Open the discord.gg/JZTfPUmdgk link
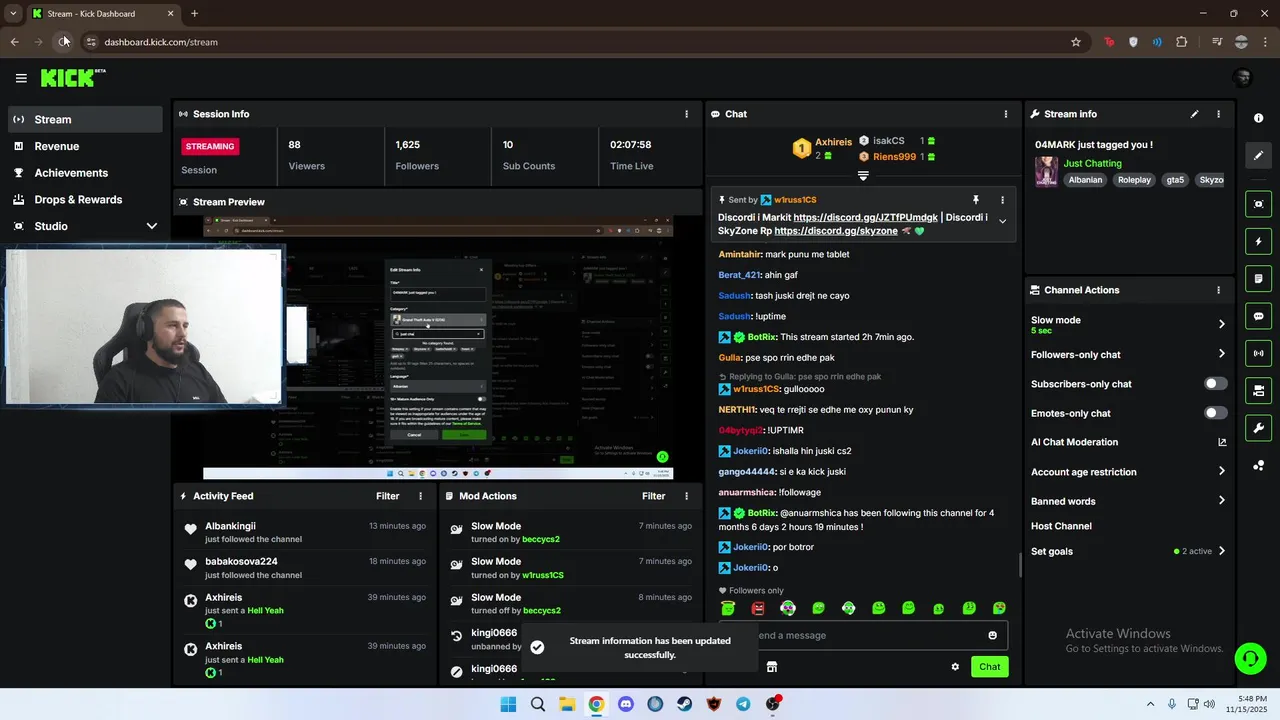Viewport: 1280px width, 720px height. [x=865, y=217]
